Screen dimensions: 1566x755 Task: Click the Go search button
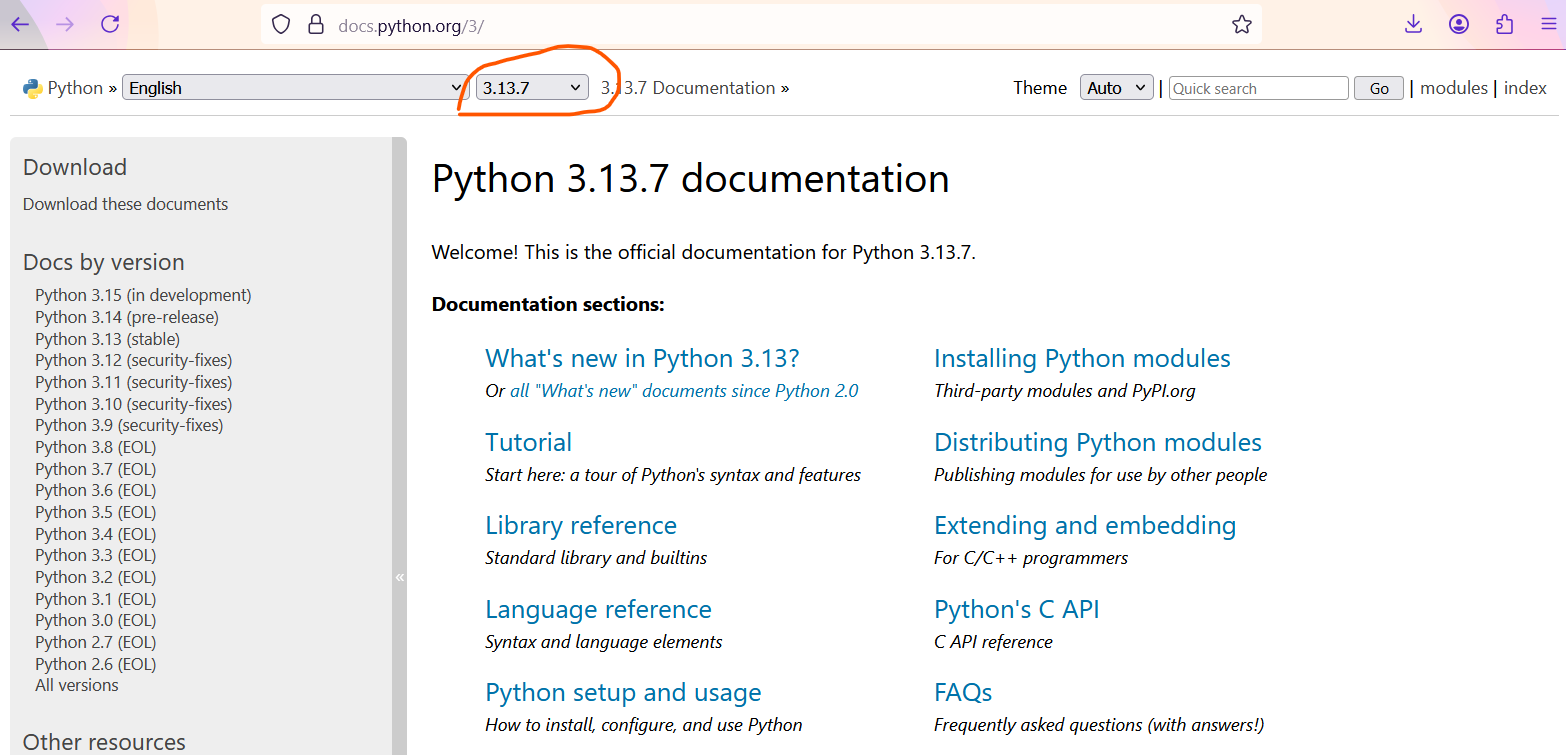[1379, 88]
